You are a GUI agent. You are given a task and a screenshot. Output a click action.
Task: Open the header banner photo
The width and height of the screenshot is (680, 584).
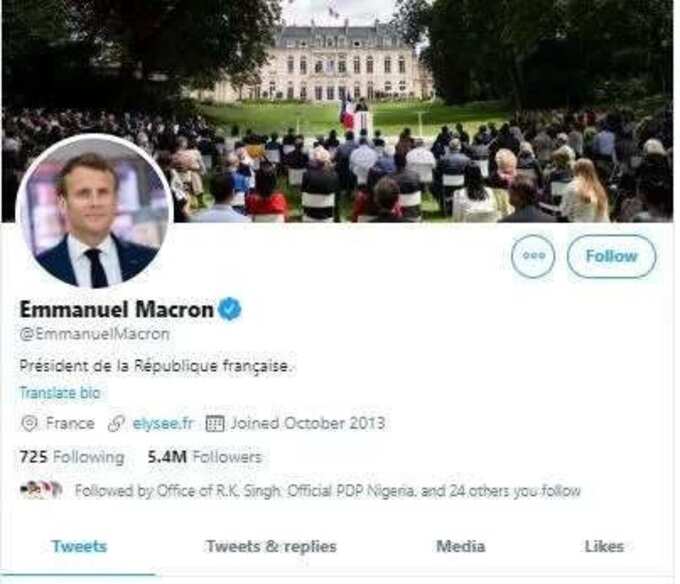pos(338,111)
